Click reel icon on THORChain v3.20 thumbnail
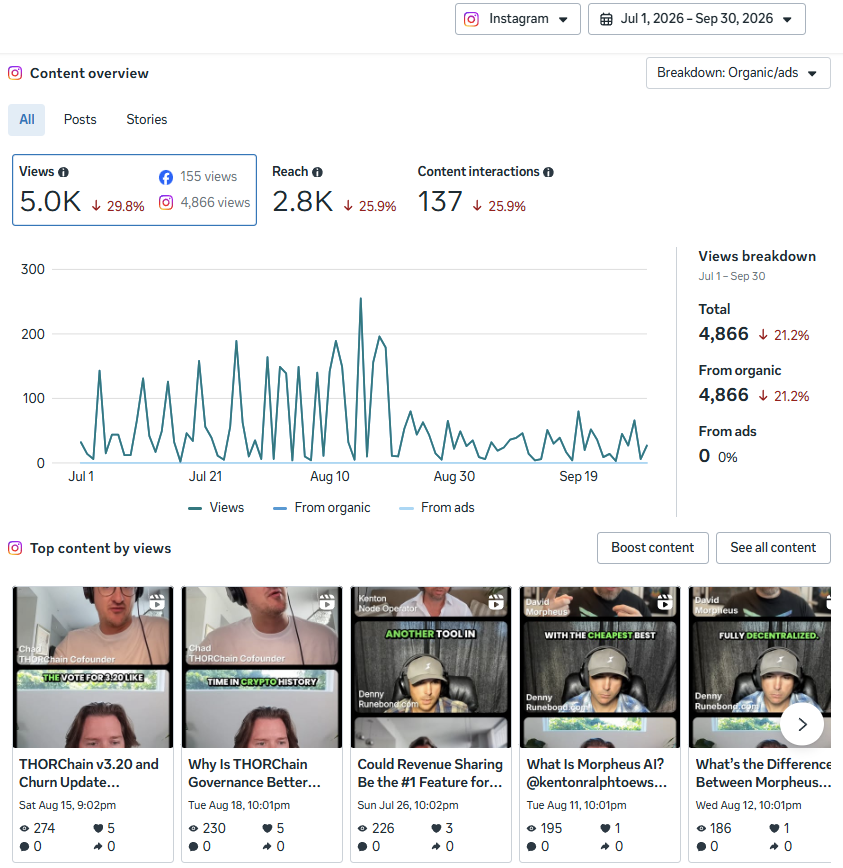 click(157, 602)
